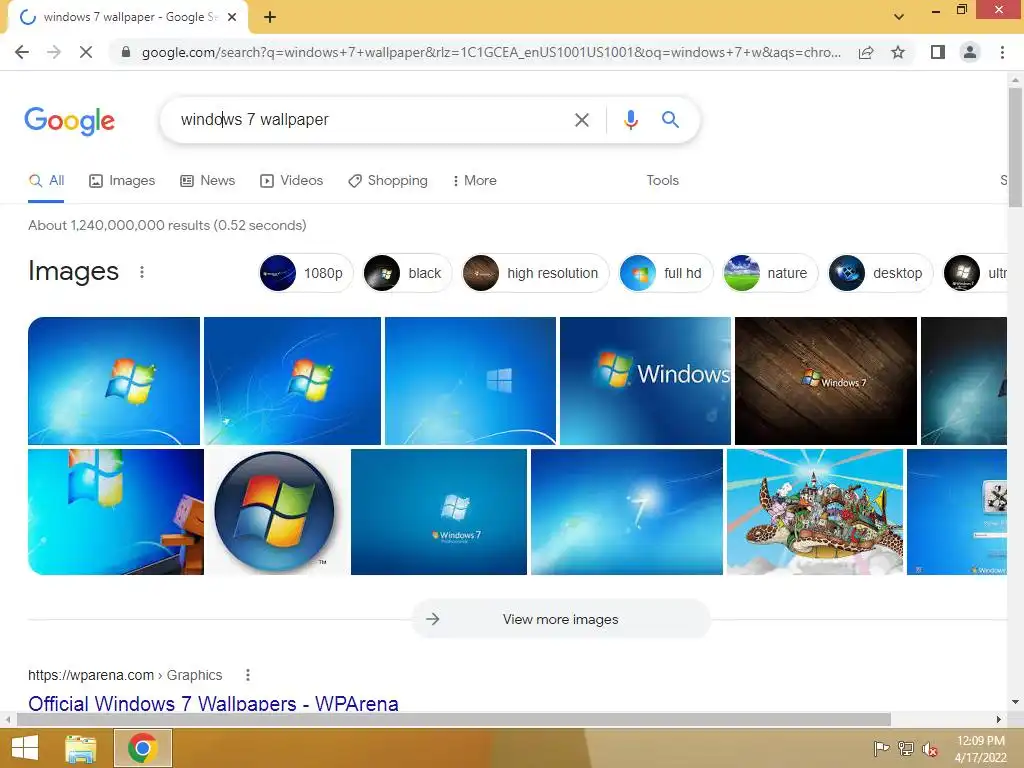Image resolution: width=1024 pixels, height=768 pixels.
Task: Click the wparena.com Graphics breadcrumb
Action: (x=125, y=675)
